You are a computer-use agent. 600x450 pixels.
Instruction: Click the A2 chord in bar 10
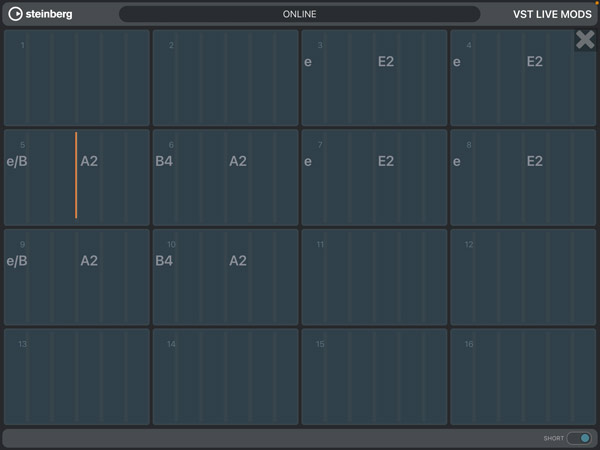(238, 261)
